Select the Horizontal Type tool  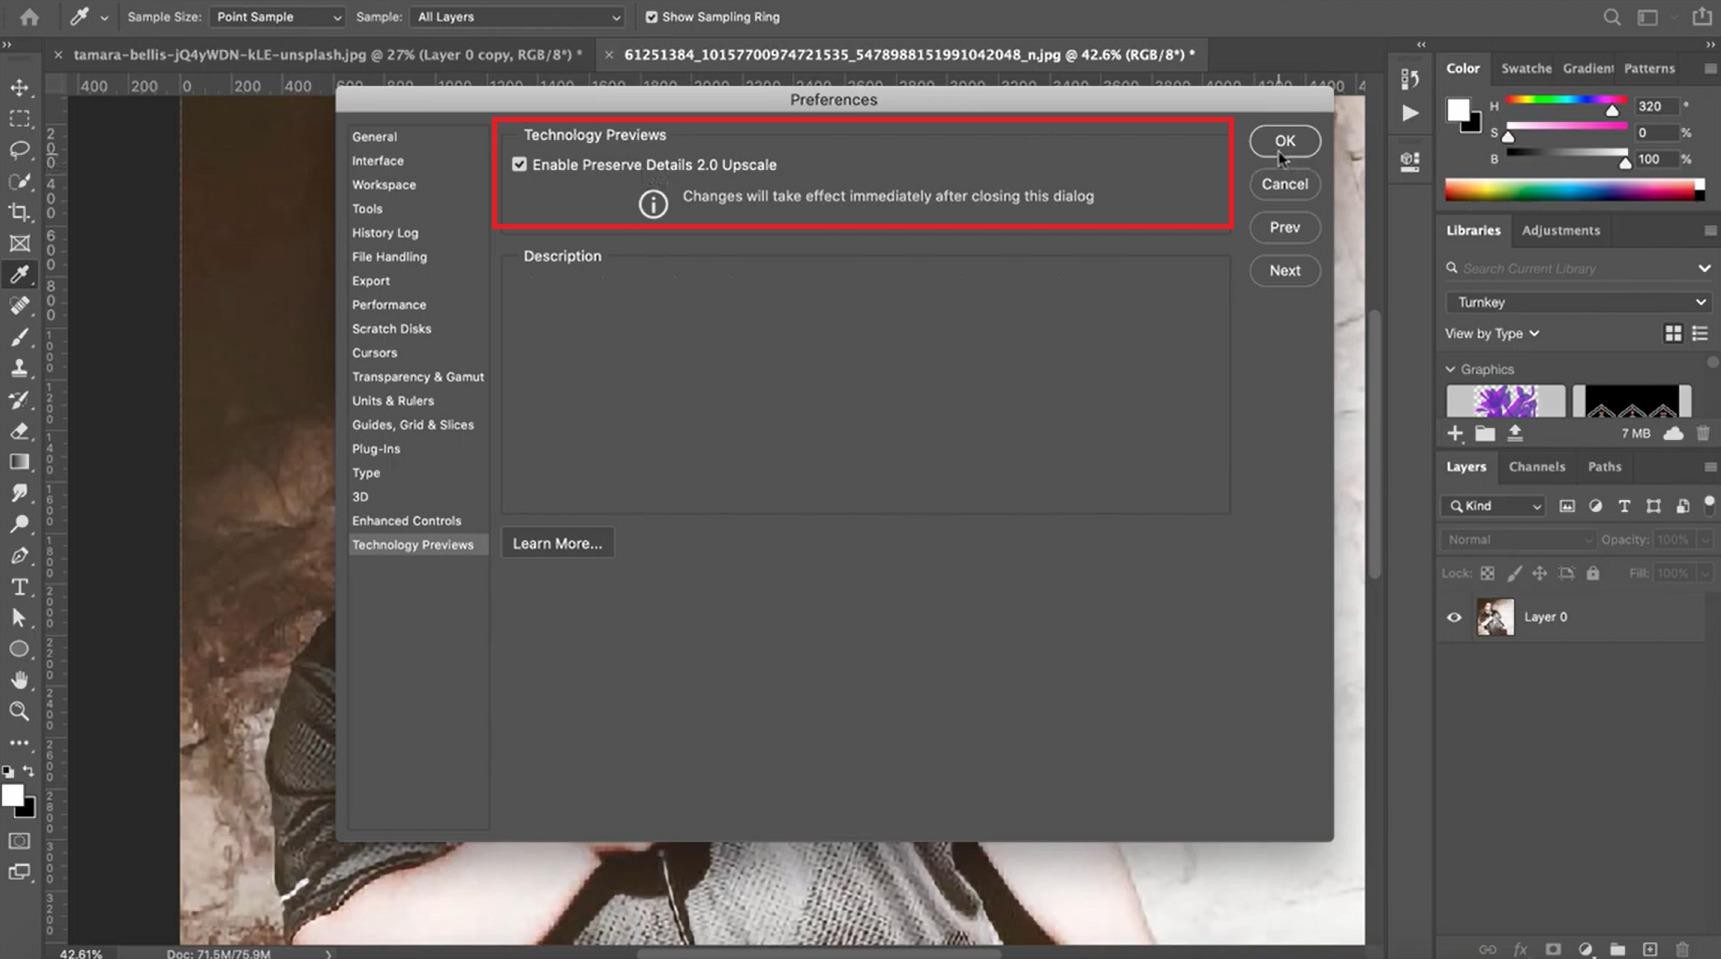click(x=19, y=587)
